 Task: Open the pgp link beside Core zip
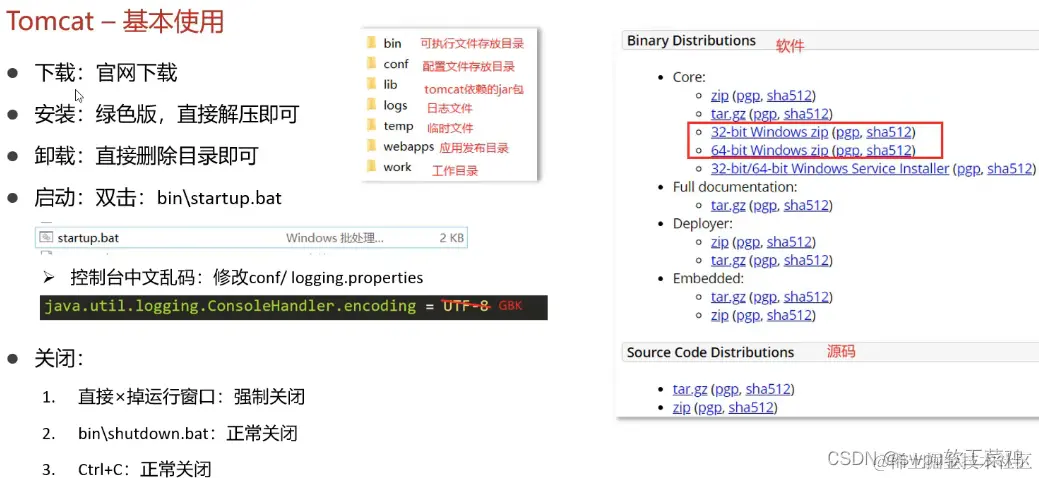(x=747, y=95)
